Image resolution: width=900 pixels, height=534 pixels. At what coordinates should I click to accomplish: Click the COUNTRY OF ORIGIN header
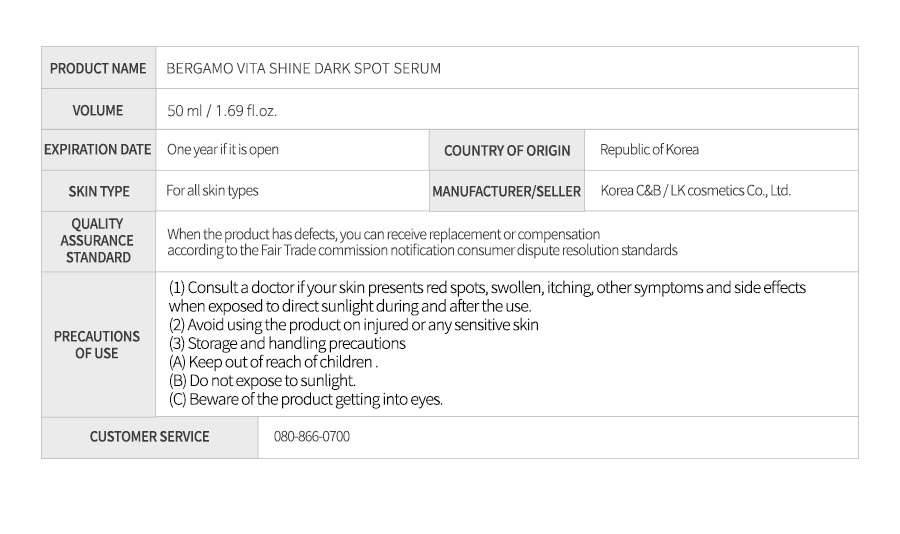[507, 150]
